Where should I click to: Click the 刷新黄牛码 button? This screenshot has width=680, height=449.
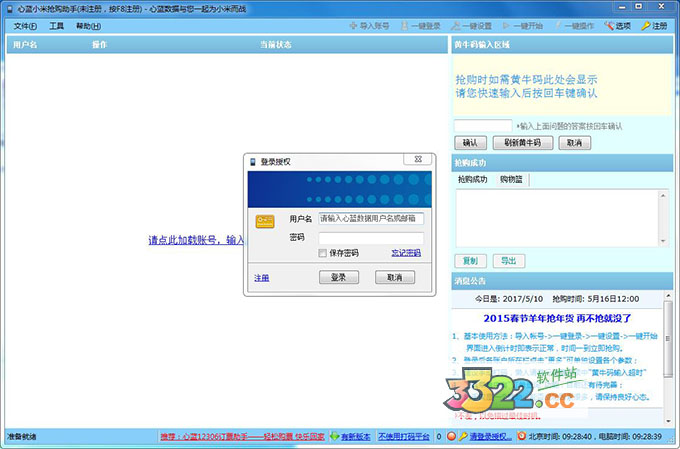pyautogui.click(x=523, y=143)
